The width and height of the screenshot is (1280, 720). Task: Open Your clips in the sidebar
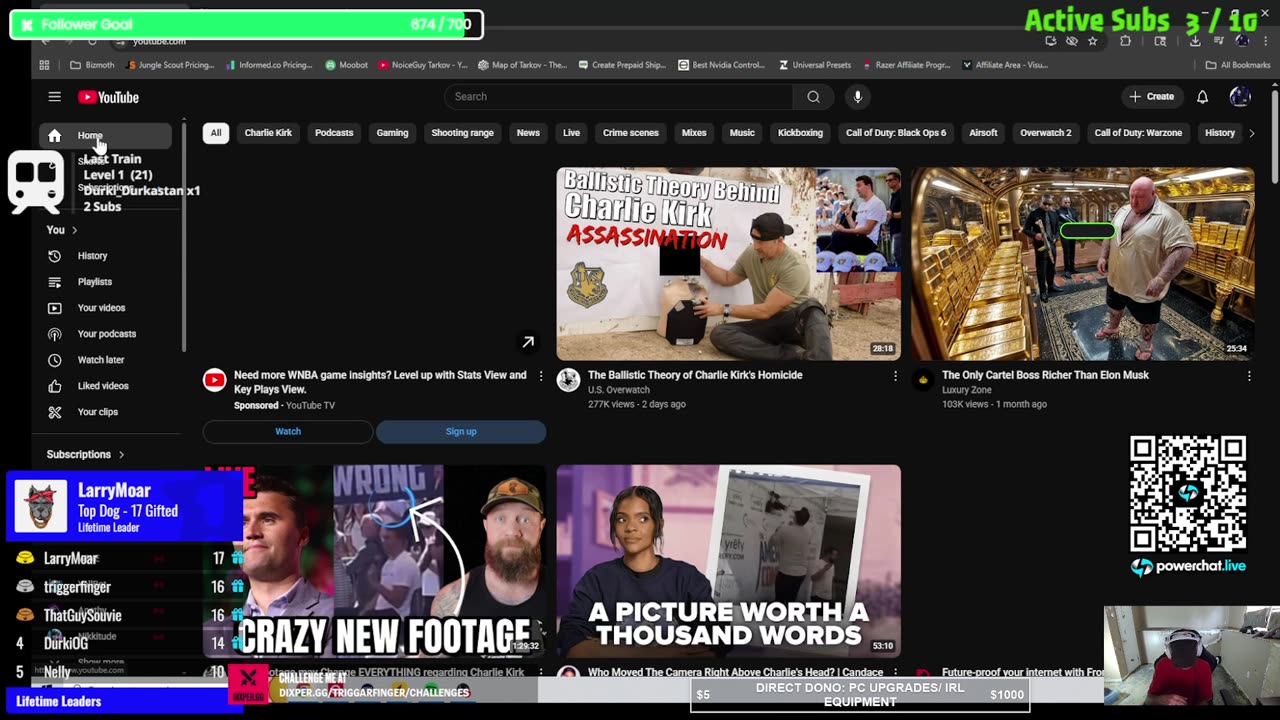point(106,412)
